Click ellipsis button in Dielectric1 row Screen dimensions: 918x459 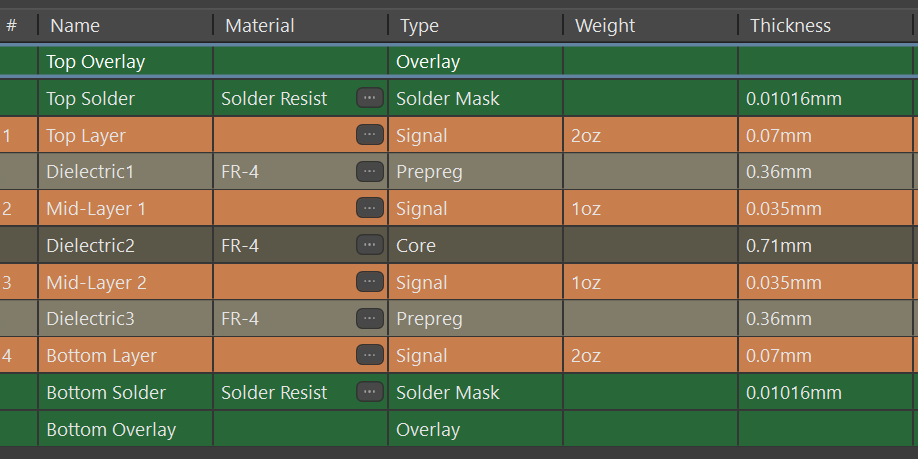point(369,172)
